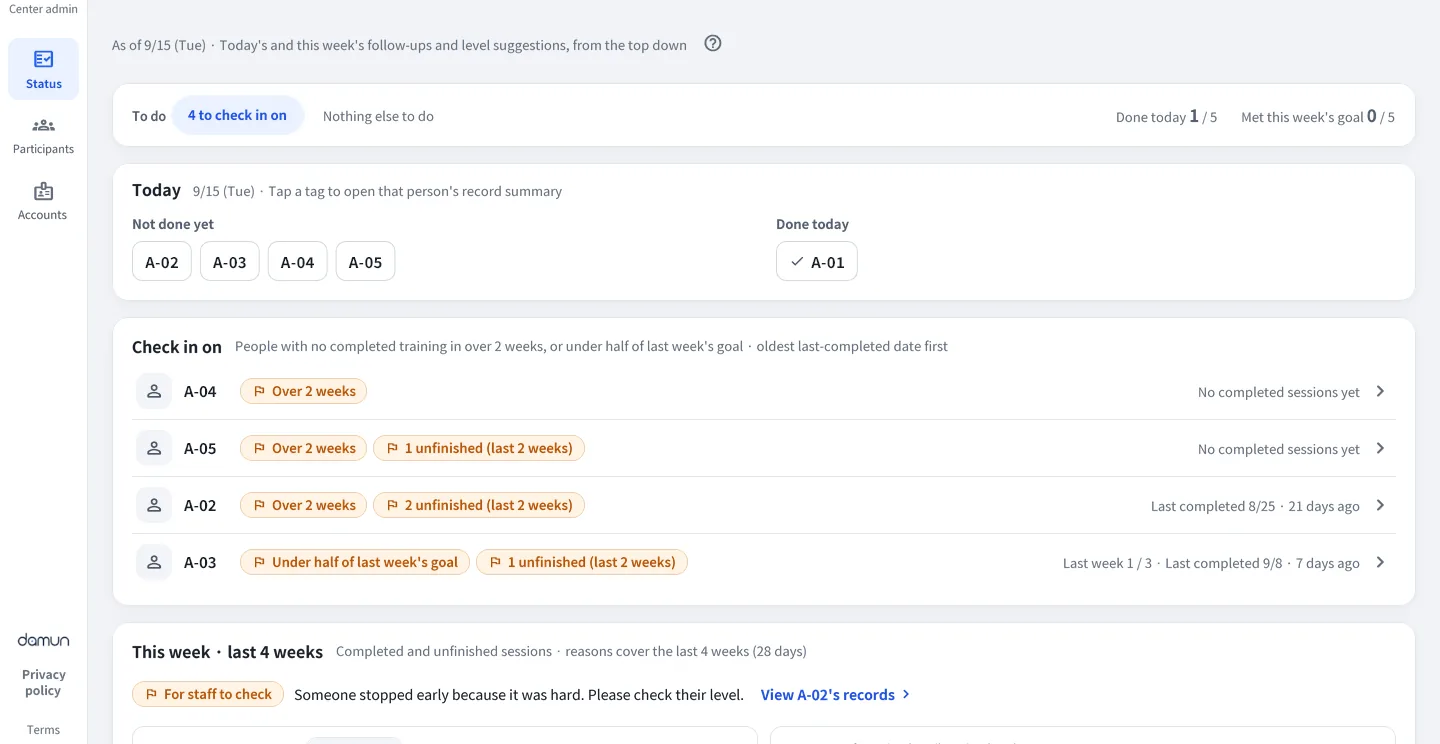
Task: Open the Privacy policy link
Action: click(43, 682)
